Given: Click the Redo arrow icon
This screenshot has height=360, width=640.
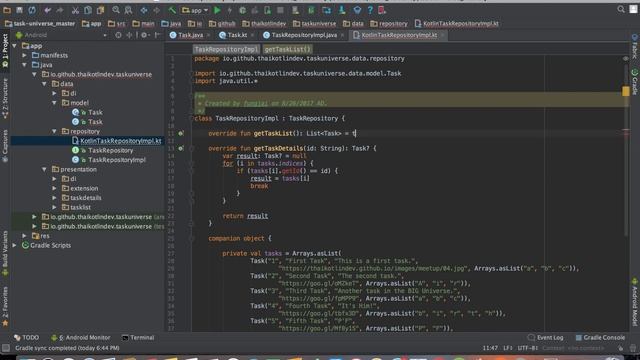Looking at the screenshot, I should [60, 10].
